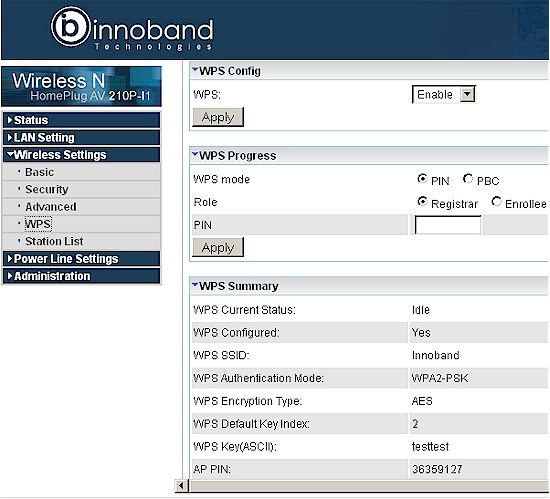Click the WPS Encryption Type label
The height and width of the screenshot is (499, 550).
pos(248,401)
